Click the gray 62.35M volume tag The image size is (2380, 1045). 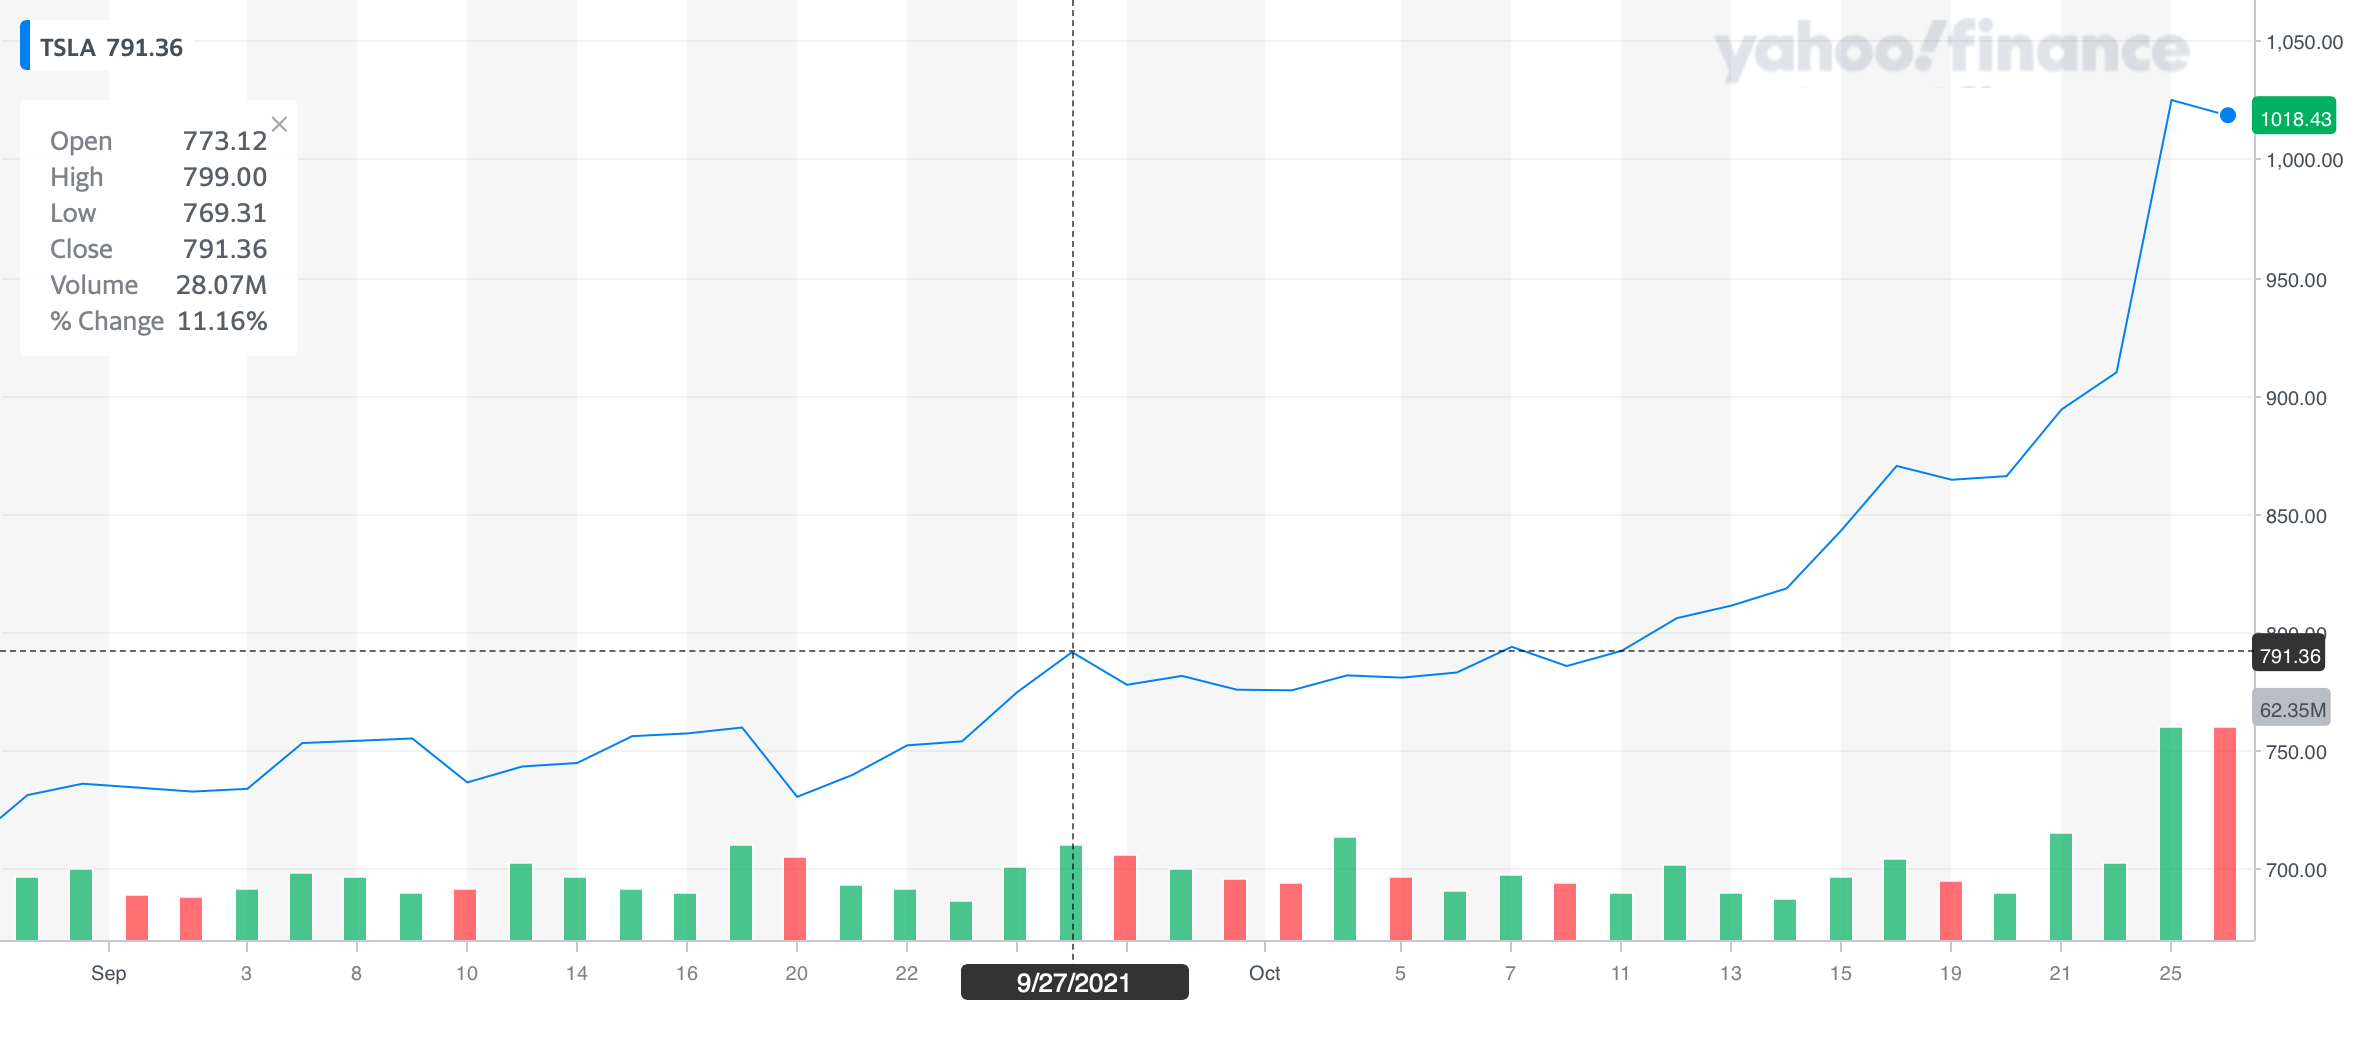pyautogui.click(x=2291, y=710)
